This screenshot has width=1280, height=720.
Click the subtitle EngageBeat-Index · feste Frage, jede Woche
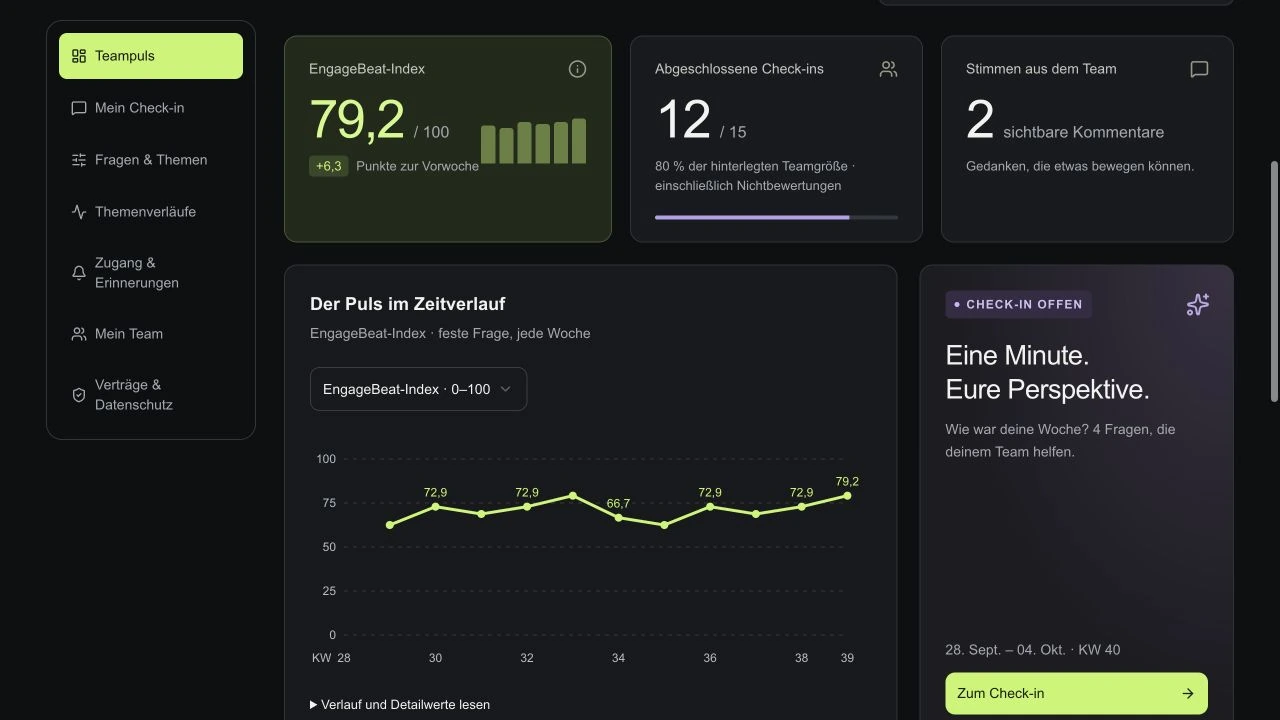click(x=450, y=333)
